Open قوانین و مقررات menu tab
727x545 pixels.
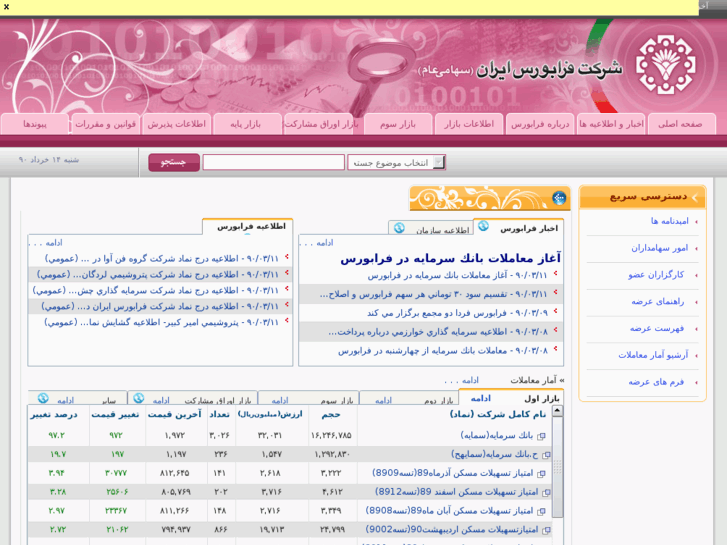coord(106,124)
